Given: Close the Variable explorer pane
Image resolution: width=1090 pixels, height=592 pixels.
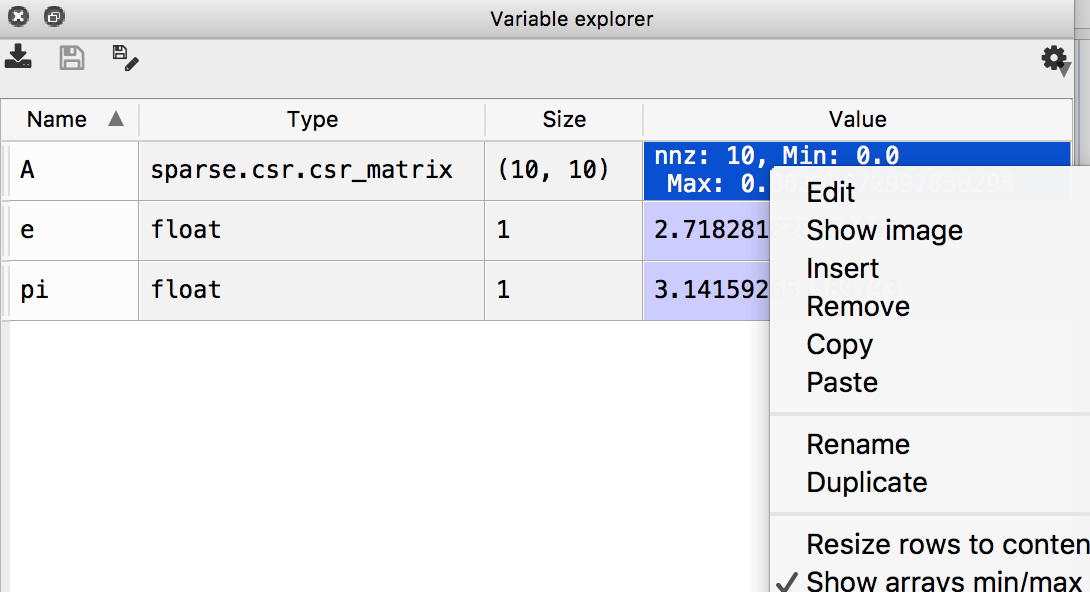Looking at the screenshot, I should tap(19, 16).
